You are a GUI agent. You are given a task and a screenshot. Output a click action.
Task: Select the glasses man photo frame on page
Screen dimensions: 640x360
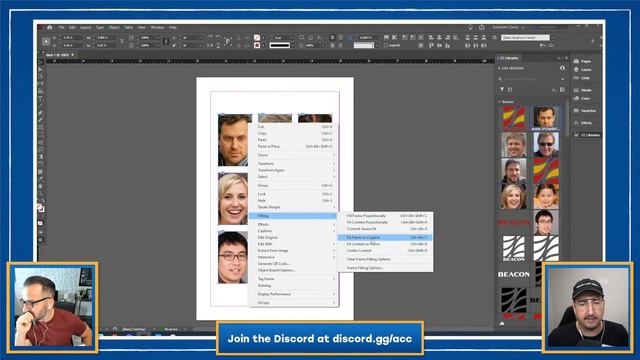tap(233, 258)
